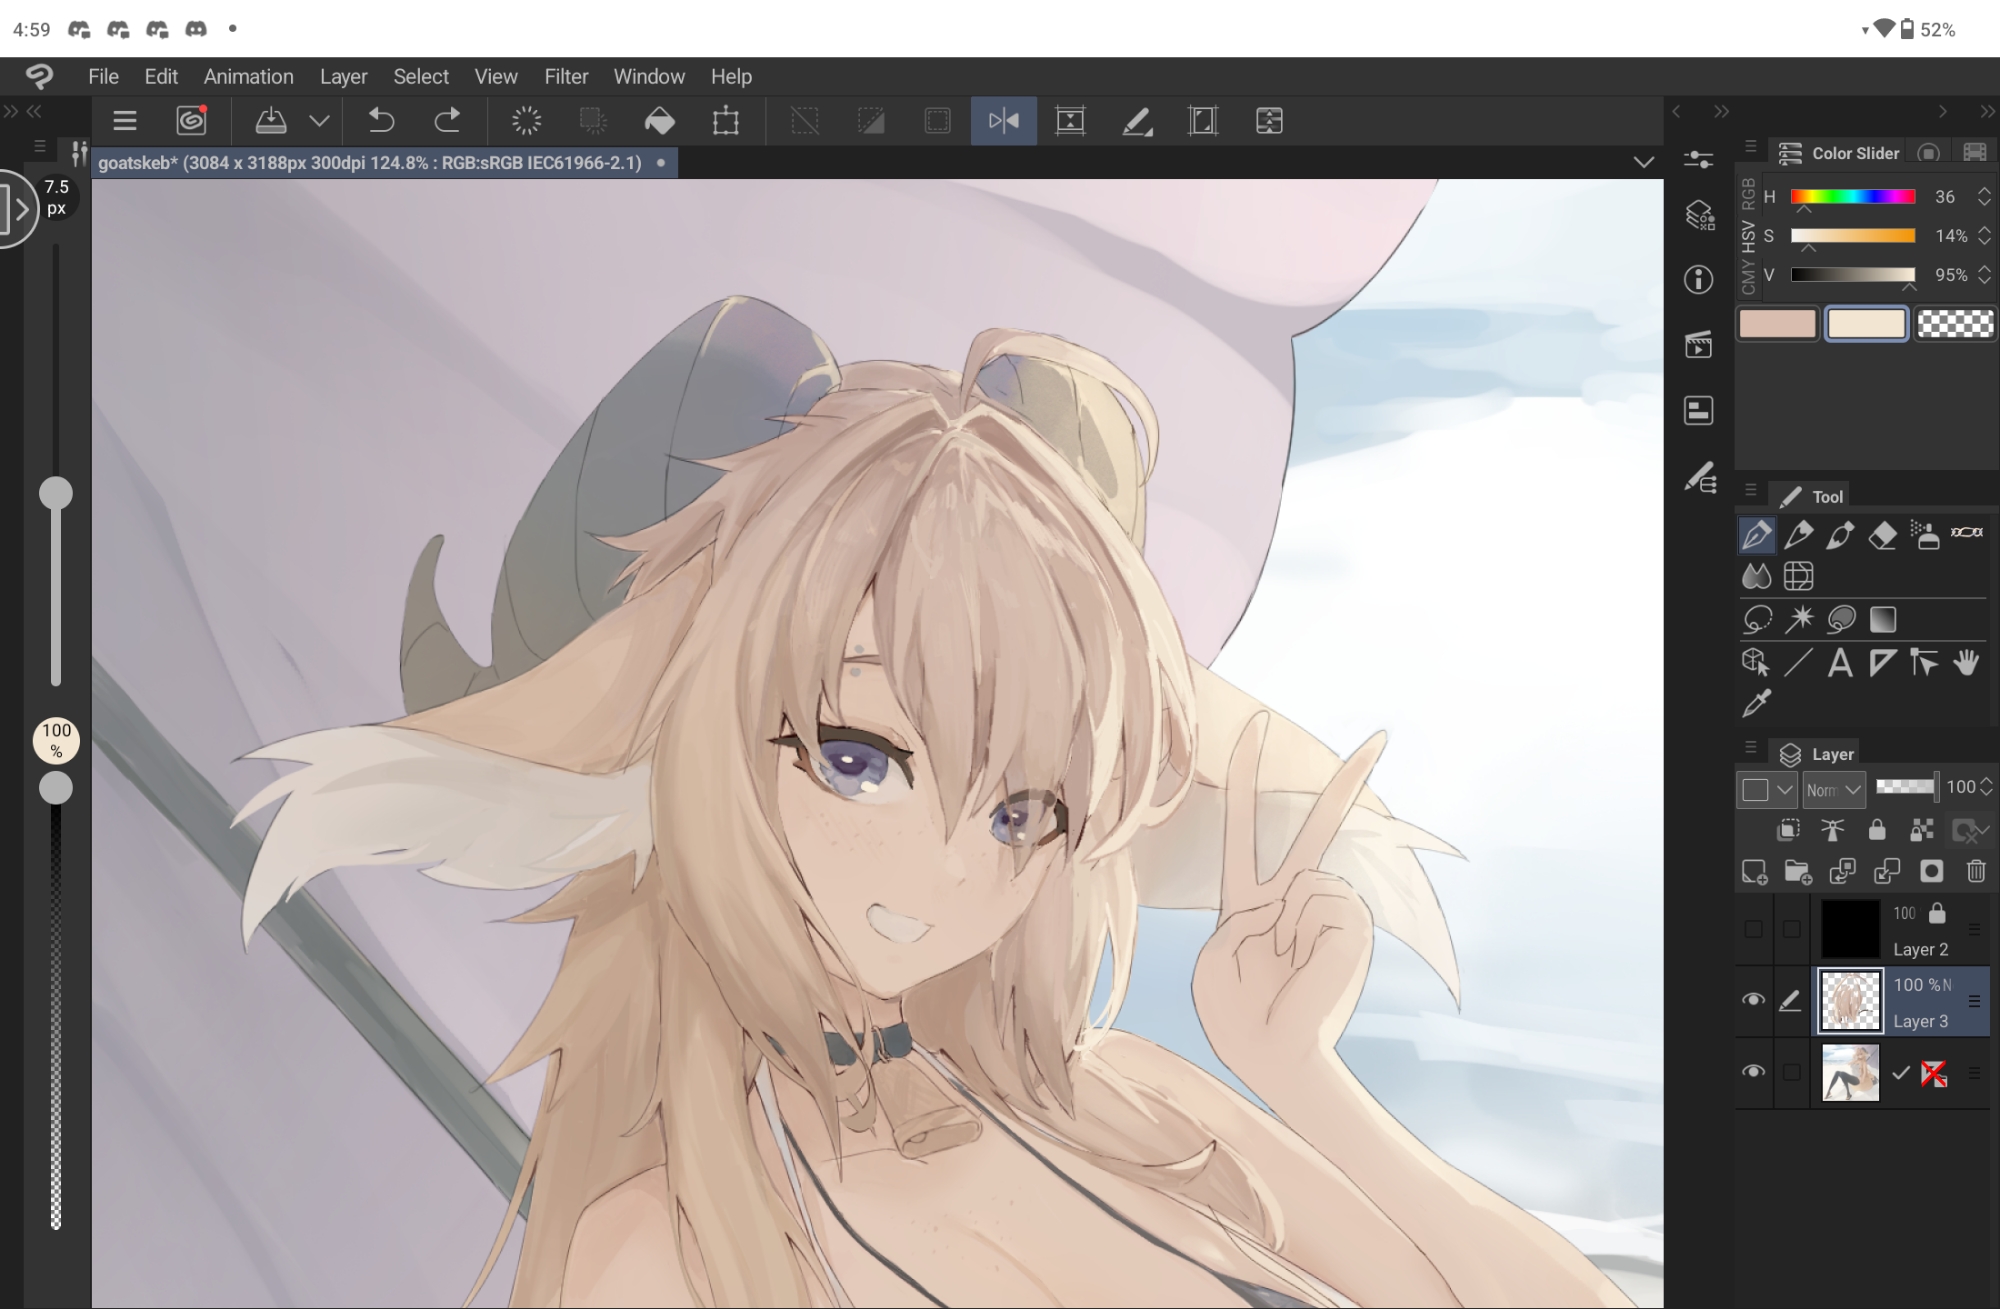
Task: Show Layer 2 by clicking visibility box
Action: pos(1753,929)
